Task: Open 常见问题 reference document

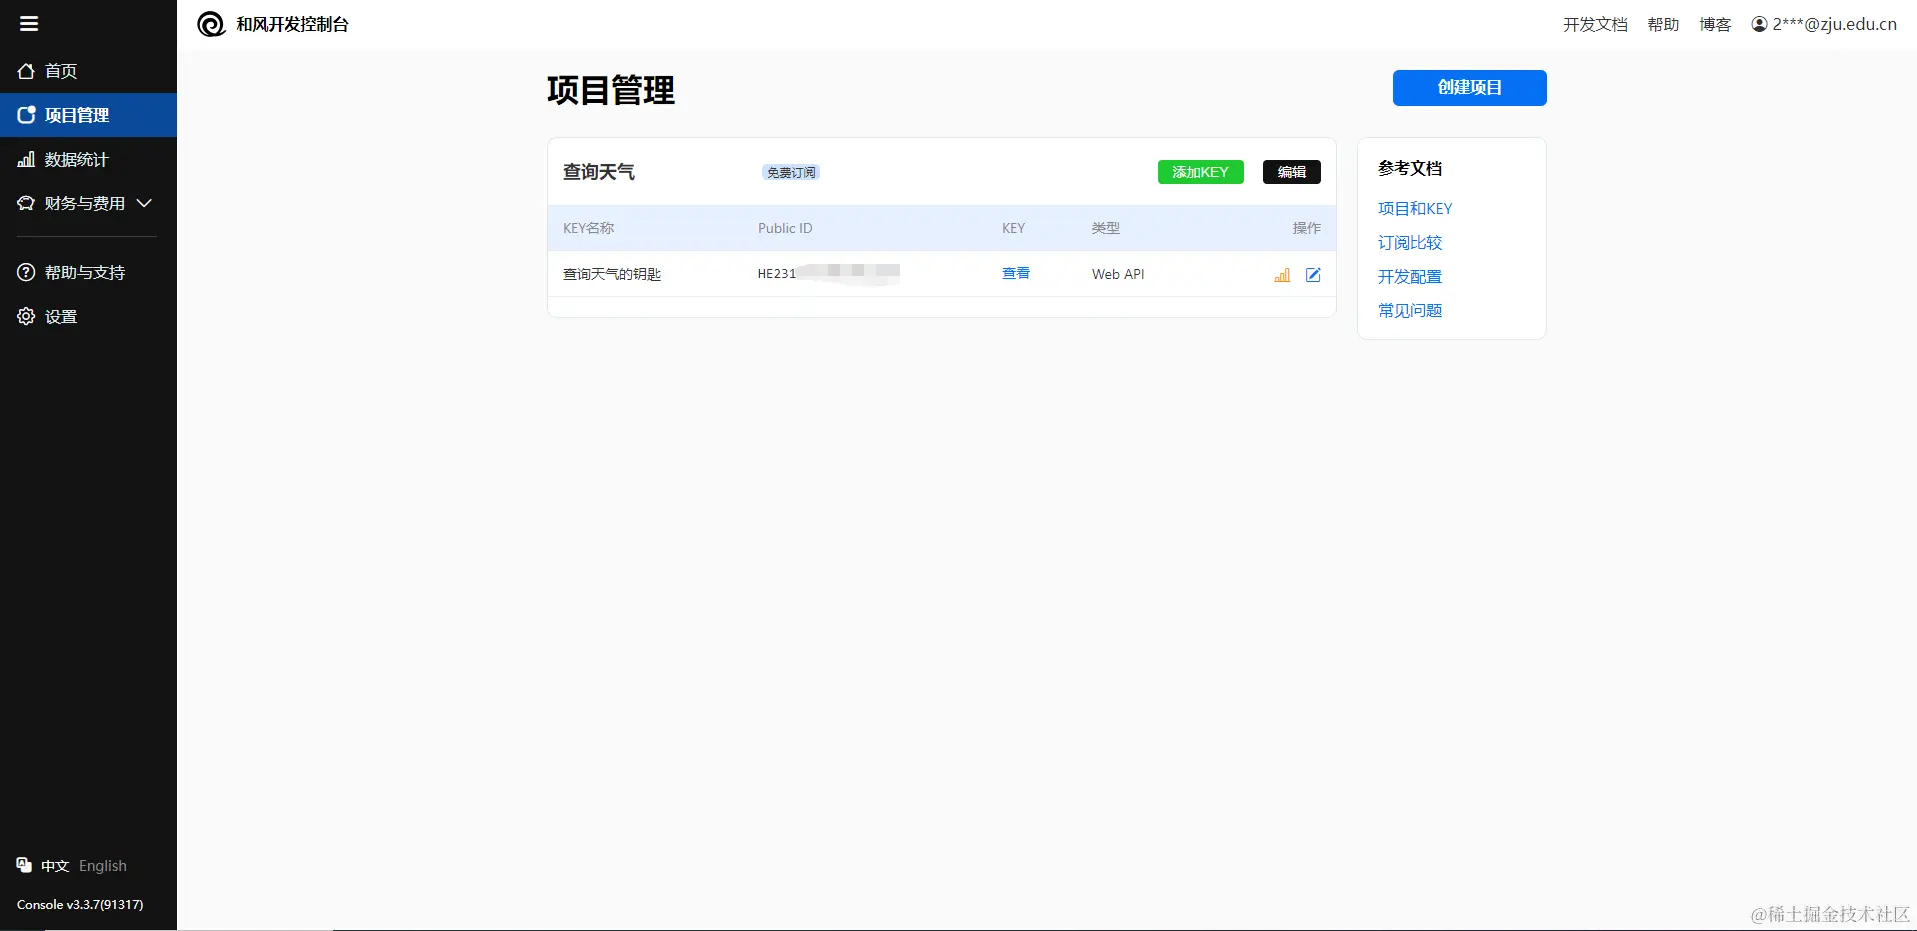Action: pos(1410,311)
